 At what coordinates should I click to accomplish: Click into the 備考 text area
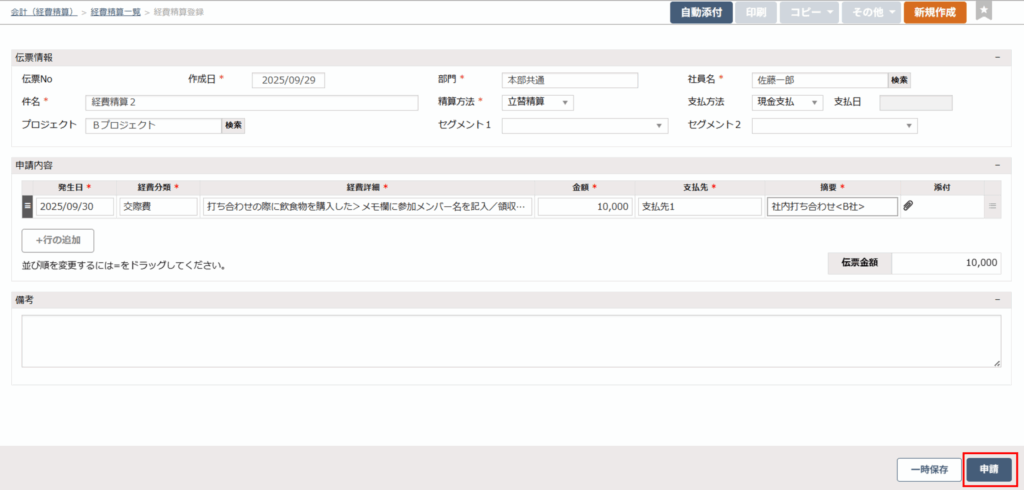(x=511, y=341)
